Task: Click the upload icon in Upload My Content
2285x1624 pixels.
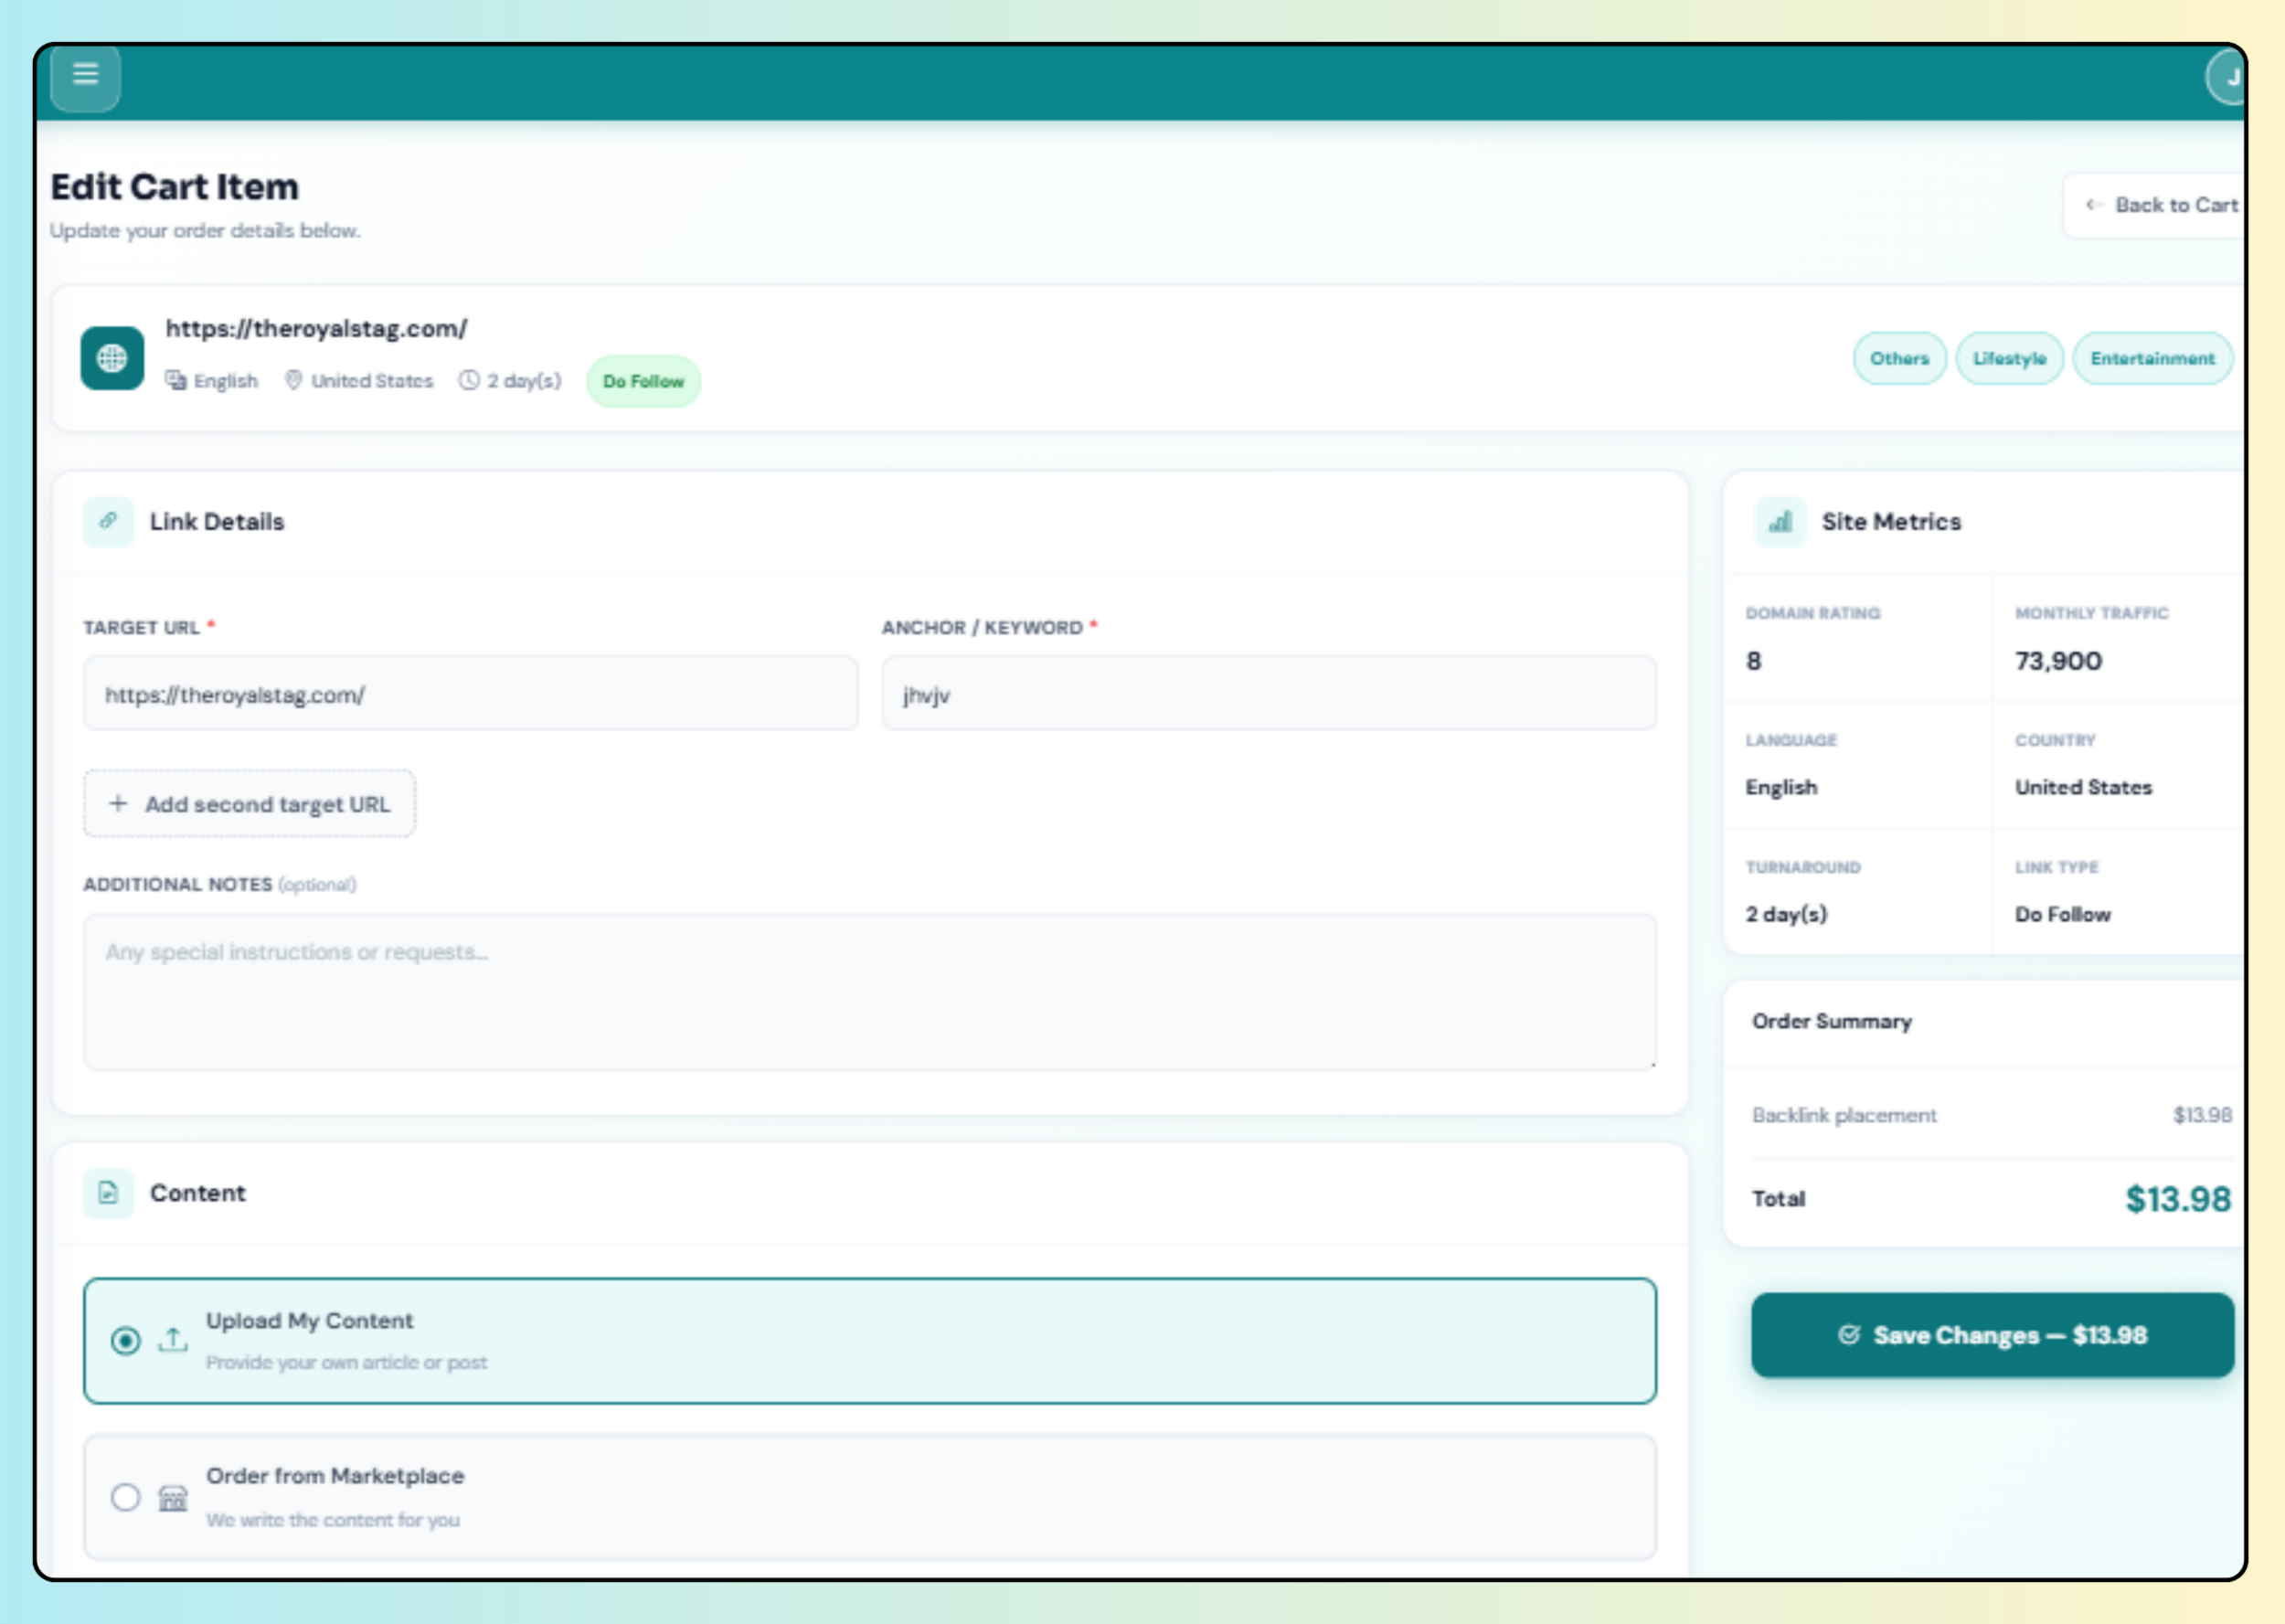Action: tap(173, 1340)
